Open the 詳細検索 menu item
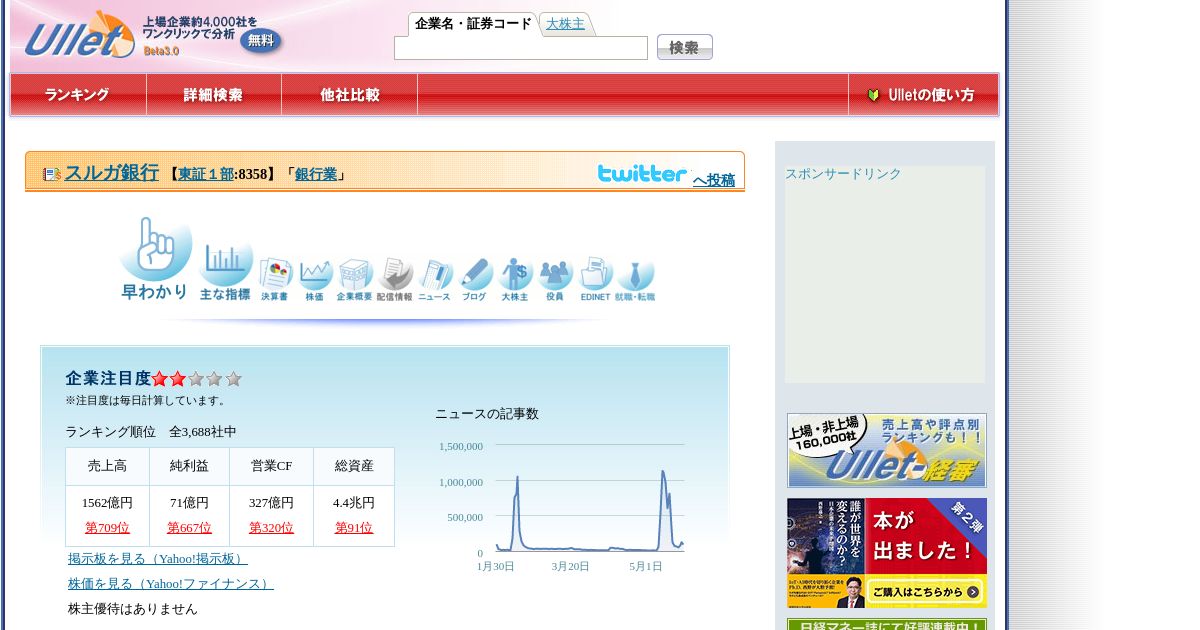Viewport: 1200px width, 630px height. [213, 95]
